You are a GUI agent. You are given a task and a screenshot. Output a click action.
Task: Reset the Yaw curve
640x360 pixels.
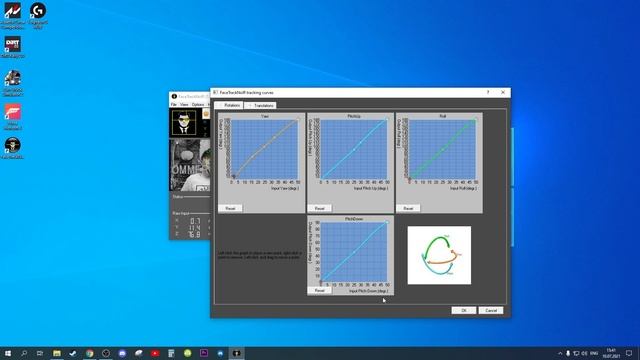230,208
